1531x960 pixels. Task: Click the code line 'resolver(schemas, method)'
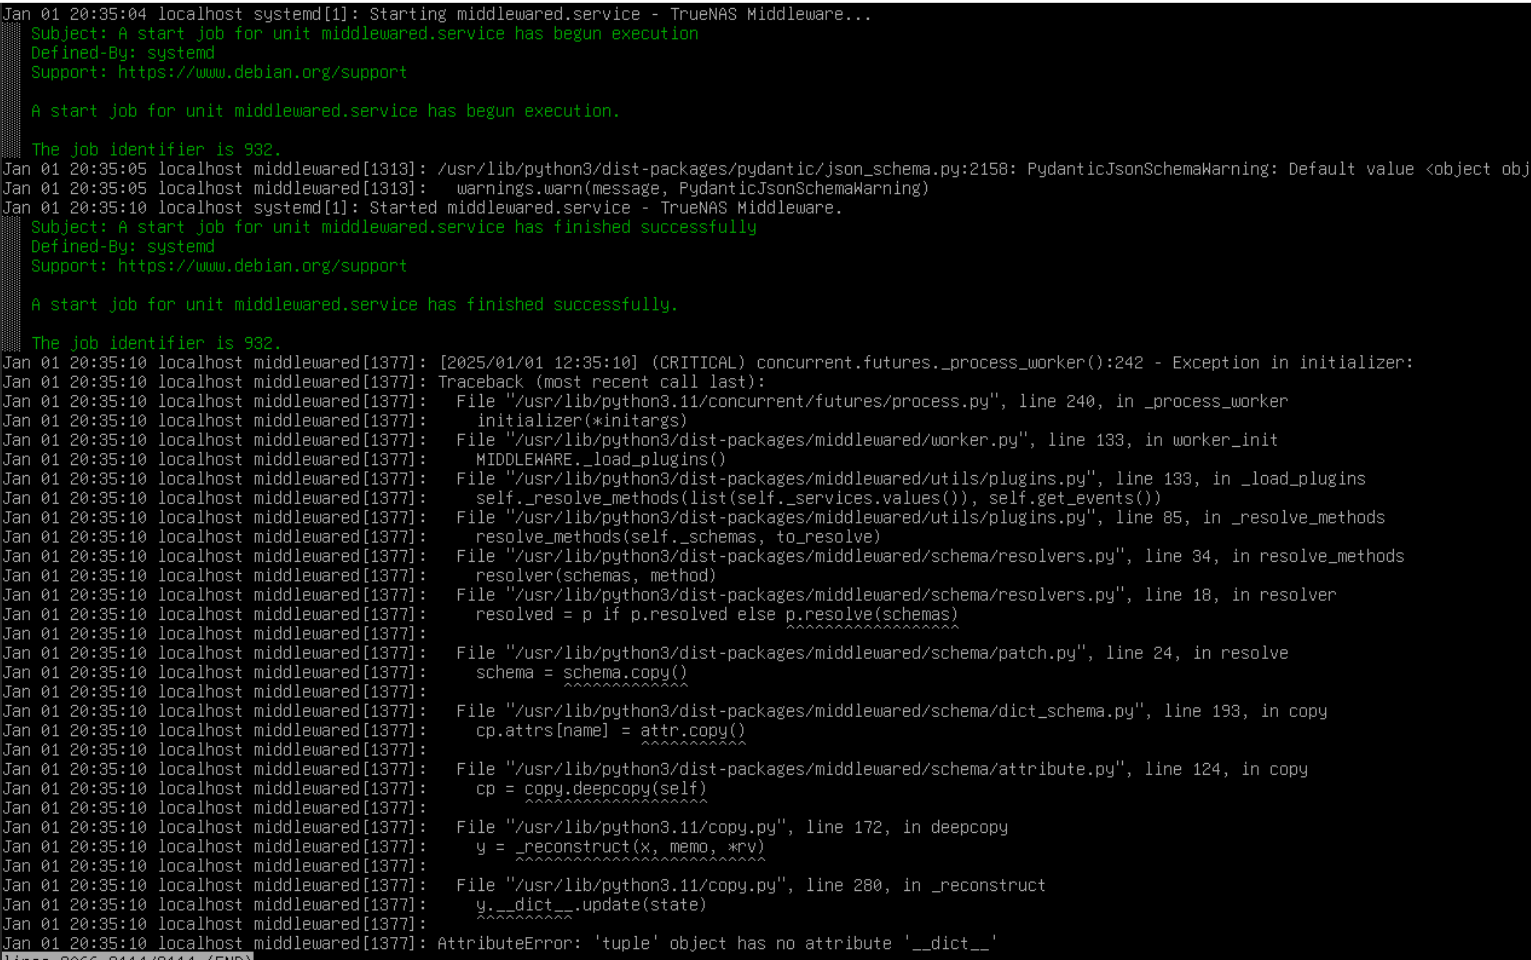[596, 575]
